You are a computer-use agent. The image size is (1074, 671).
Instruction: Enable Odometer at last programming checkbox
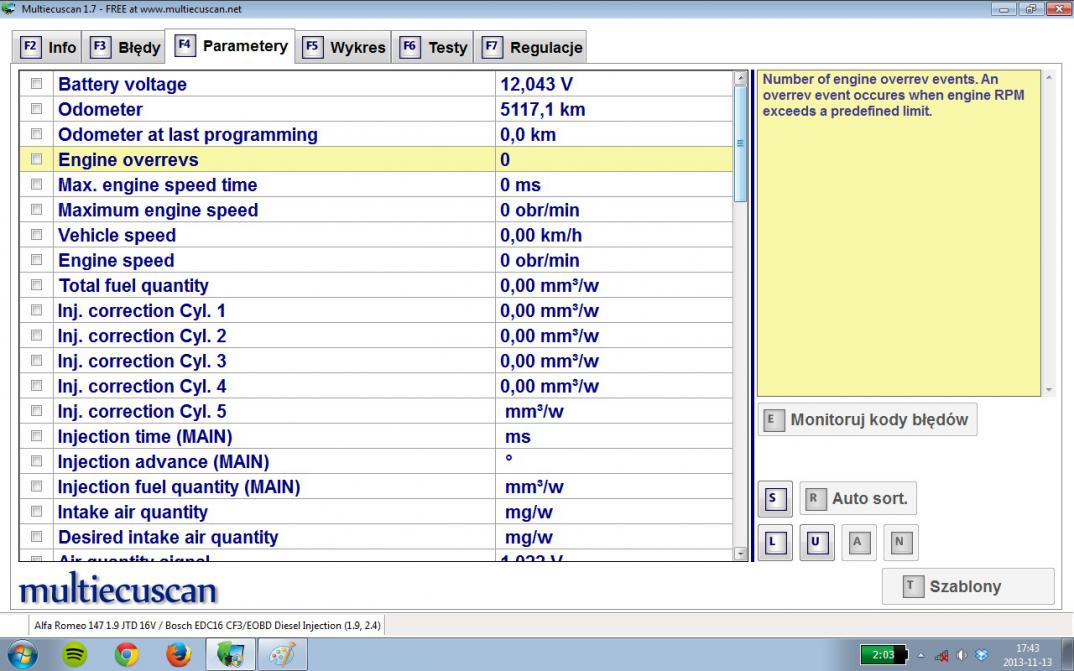coord(36,134)
